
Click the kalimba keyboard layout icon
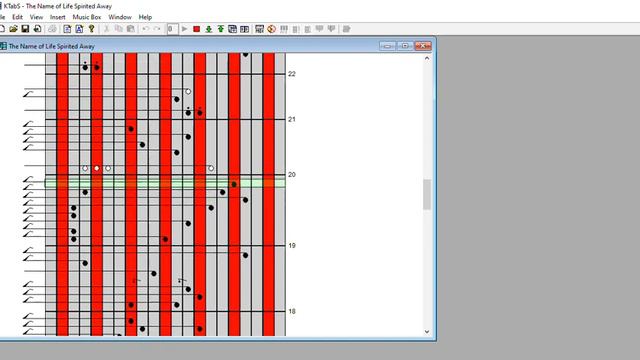pyautogui.click(x=259, y=29)
